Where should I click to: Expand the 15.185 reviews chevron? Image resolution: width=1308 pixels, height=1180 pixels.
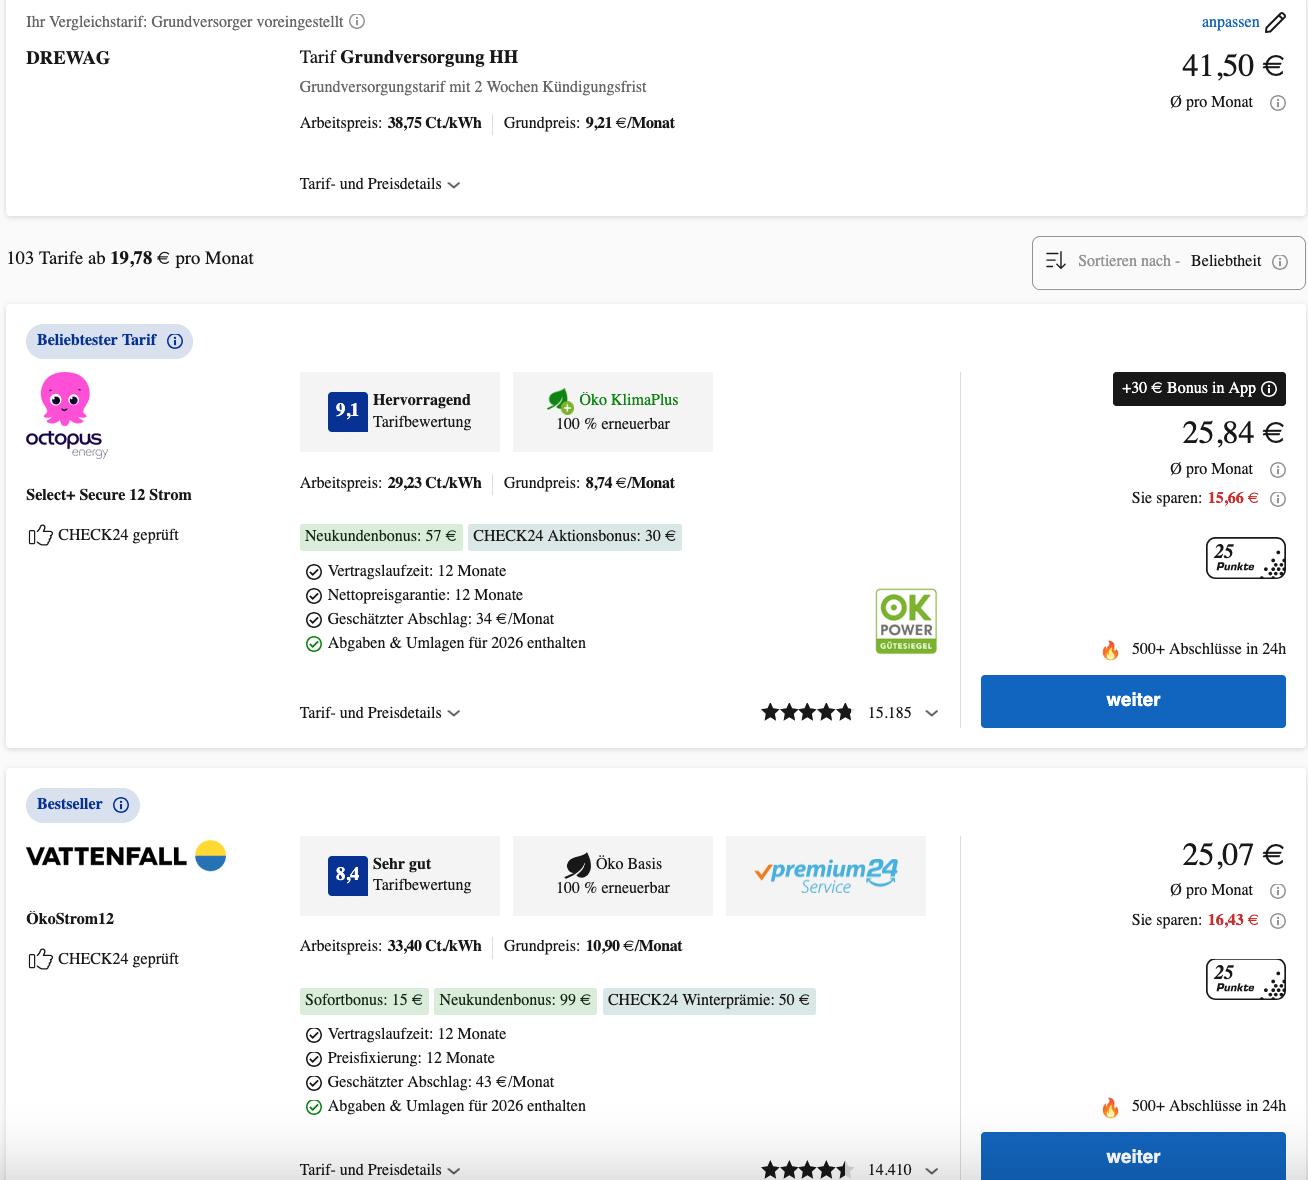931,713
